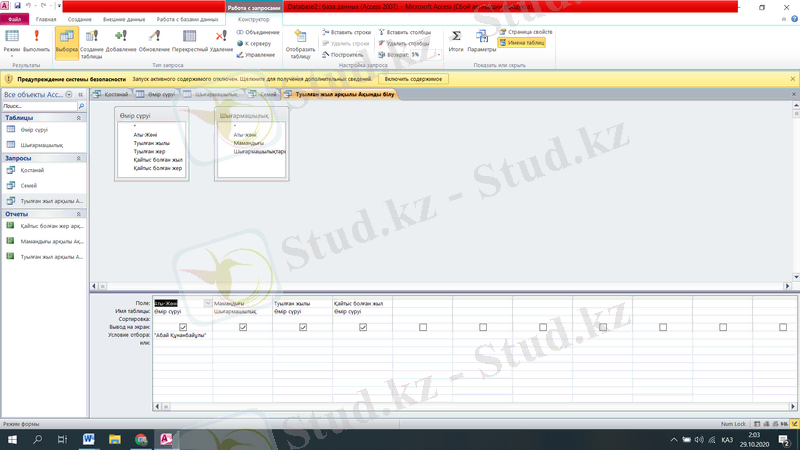Choose Создание таблицы query type
800x450 pixels.
pos(92,44)
